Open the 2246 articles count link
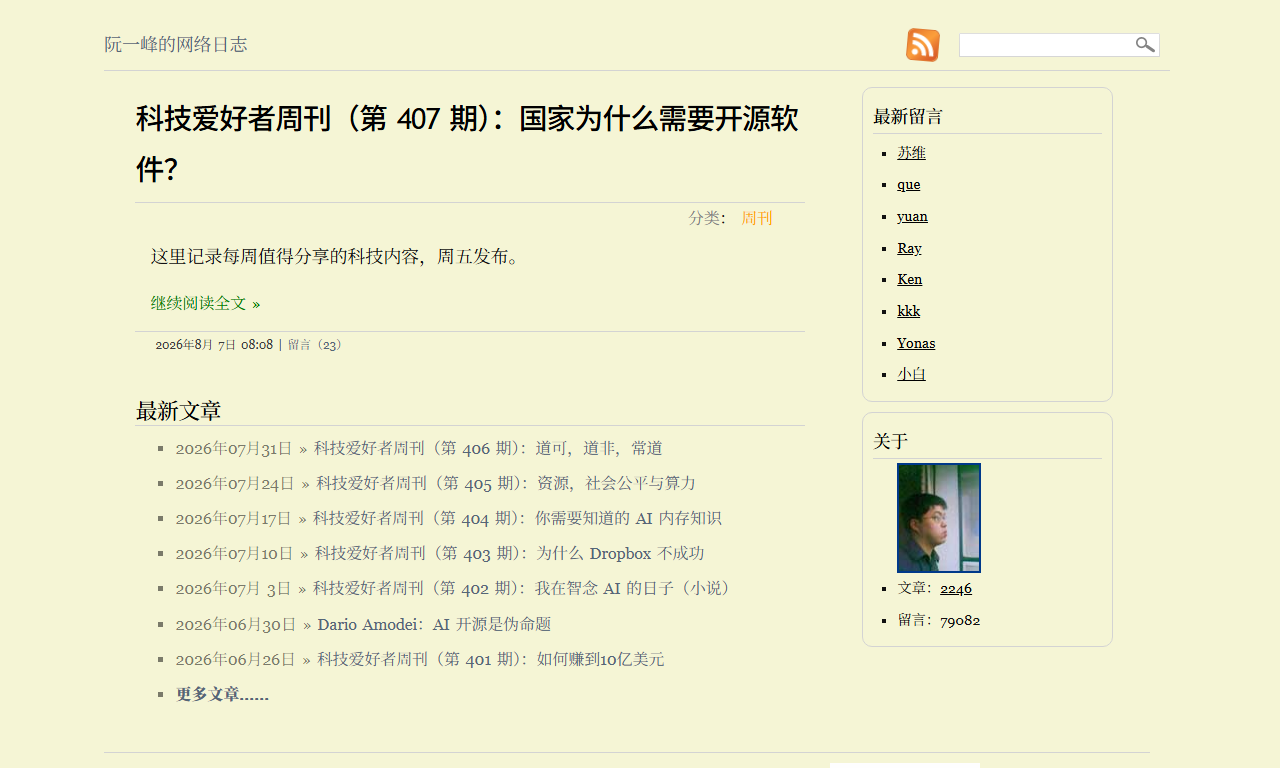This screenshot has width=1280, height=768. (956, 588)
